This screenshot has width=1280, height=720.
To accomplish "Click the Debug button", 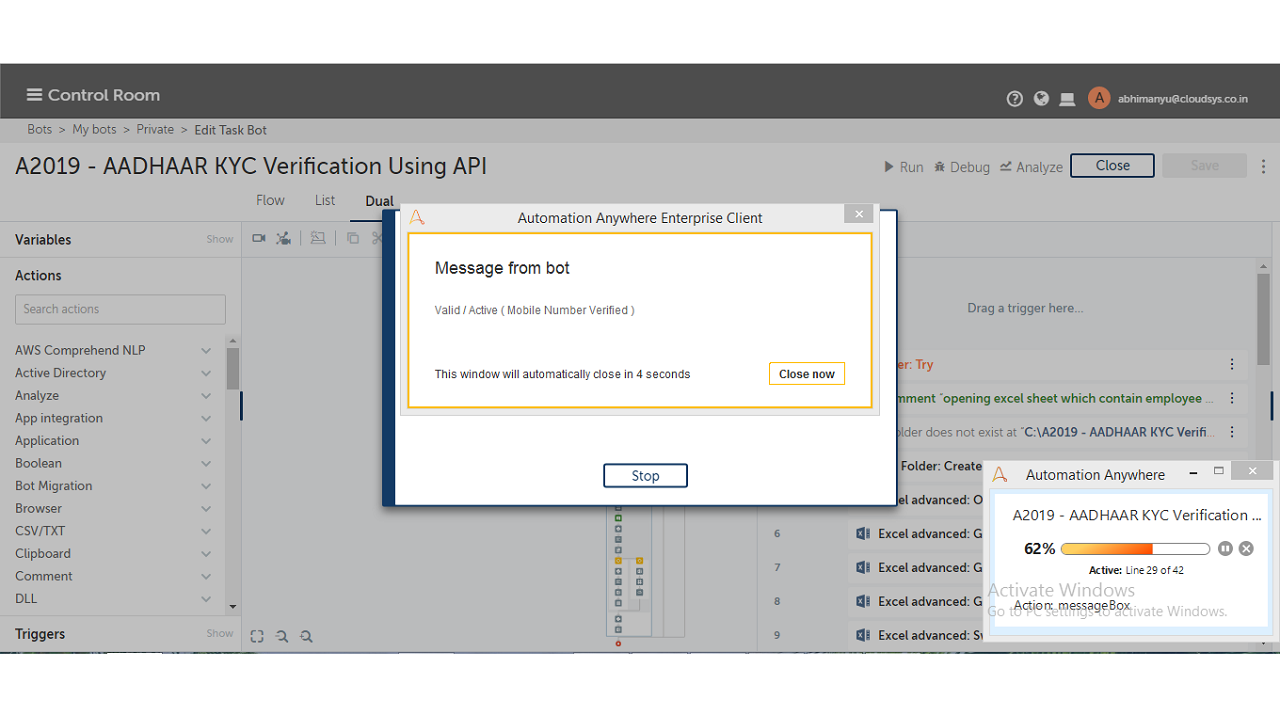I will [x=961, y=167].
